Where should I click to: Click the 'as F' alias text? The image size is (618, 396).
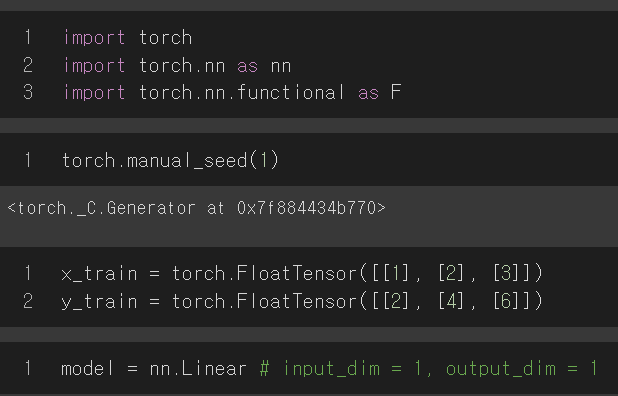pyautogui.click(x=380, y=93)
